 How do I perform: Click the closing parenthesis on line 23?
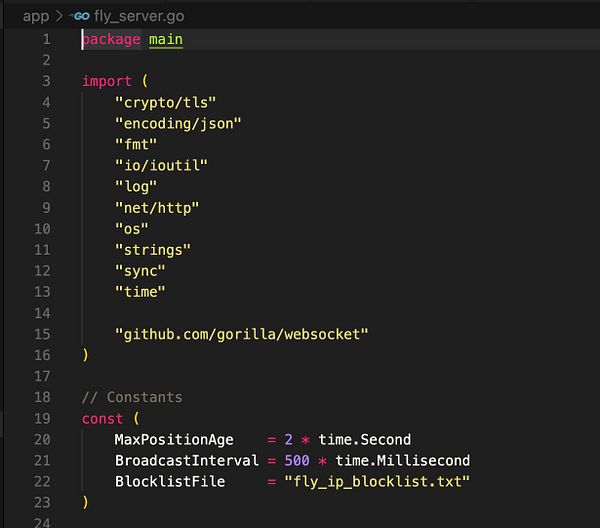(x=85, y=502)
